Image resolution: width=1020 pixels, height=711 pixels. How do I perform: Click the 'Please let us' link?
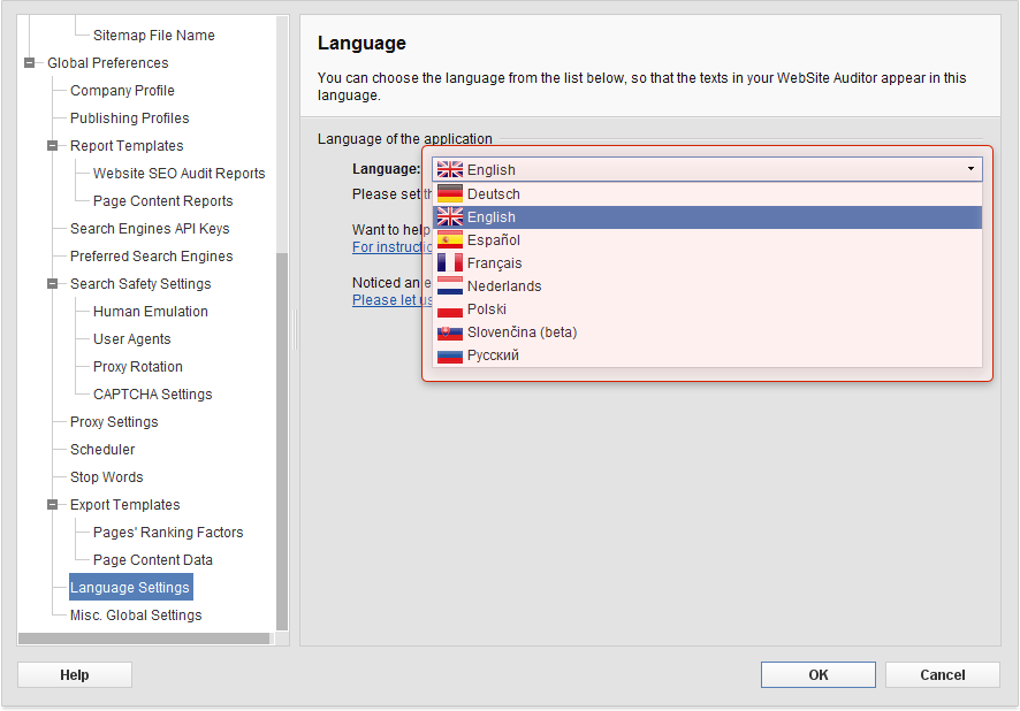click(392, 300)
